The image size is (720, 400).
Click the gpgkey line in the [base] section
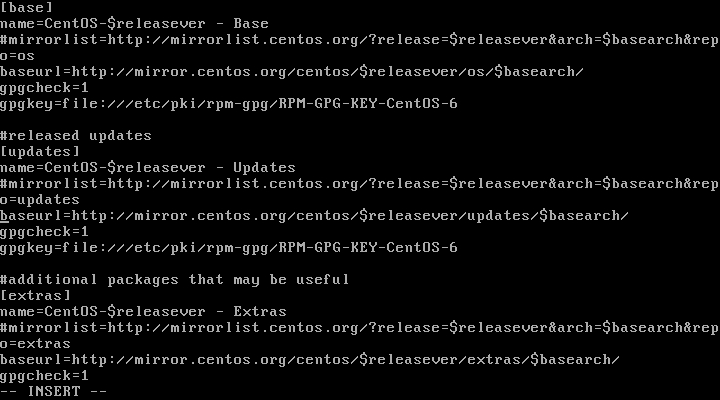pyautogui.click(x=228, y=103)
